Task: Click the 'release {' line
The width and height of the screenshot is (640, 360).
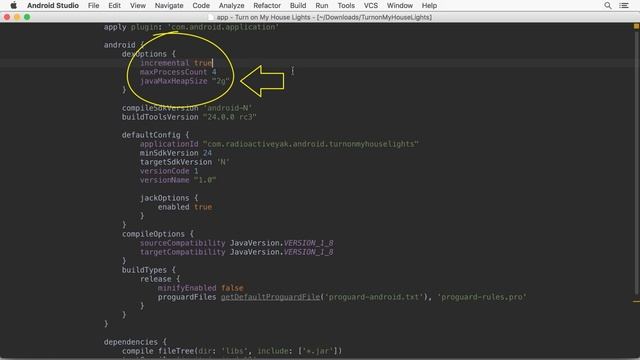Action: pos(160,278)
